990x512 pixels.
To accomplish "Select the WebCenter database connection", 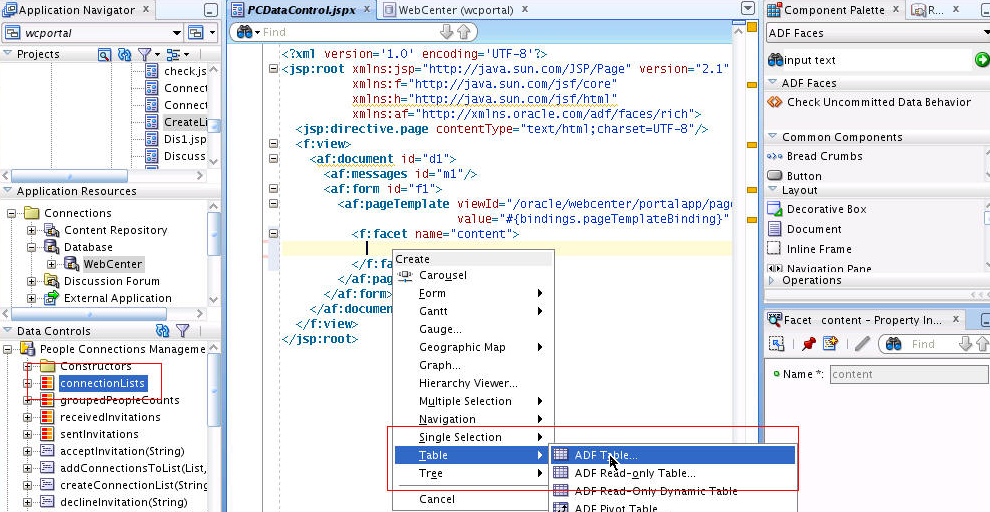I will 113,264.
